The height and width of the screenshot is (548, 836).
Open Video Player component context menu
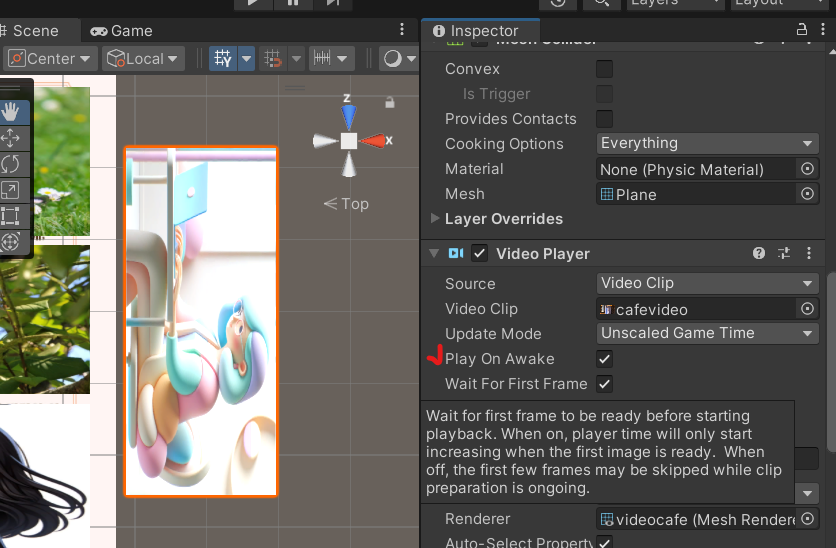point(809,253)
